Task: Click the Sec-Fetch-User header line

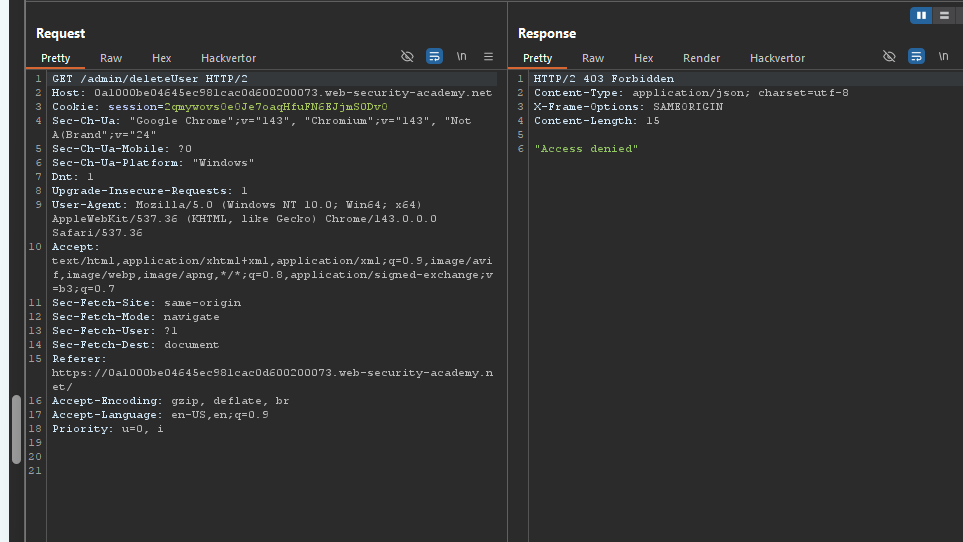Action: pyautogui.click(x=115, y=331)
